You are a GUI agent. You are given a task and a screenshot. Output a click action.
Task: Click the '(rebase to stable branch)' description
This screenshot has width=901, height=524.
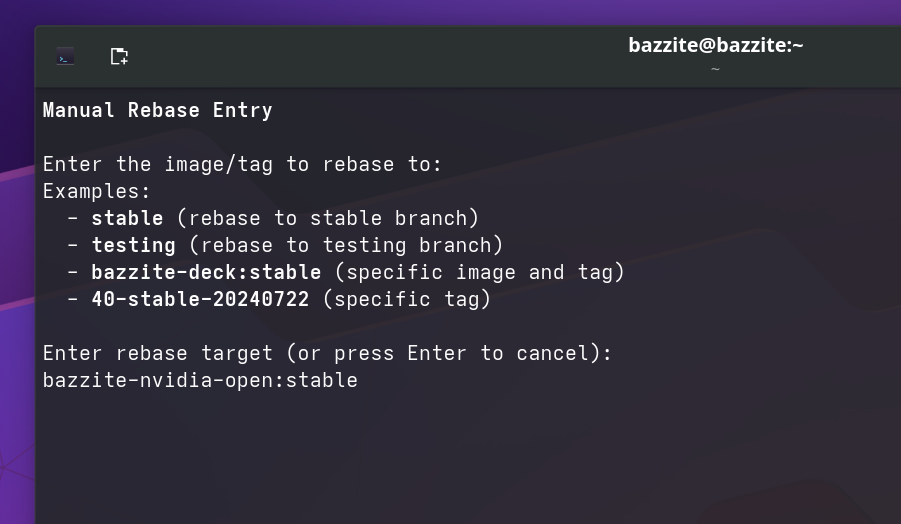[328, 218]
